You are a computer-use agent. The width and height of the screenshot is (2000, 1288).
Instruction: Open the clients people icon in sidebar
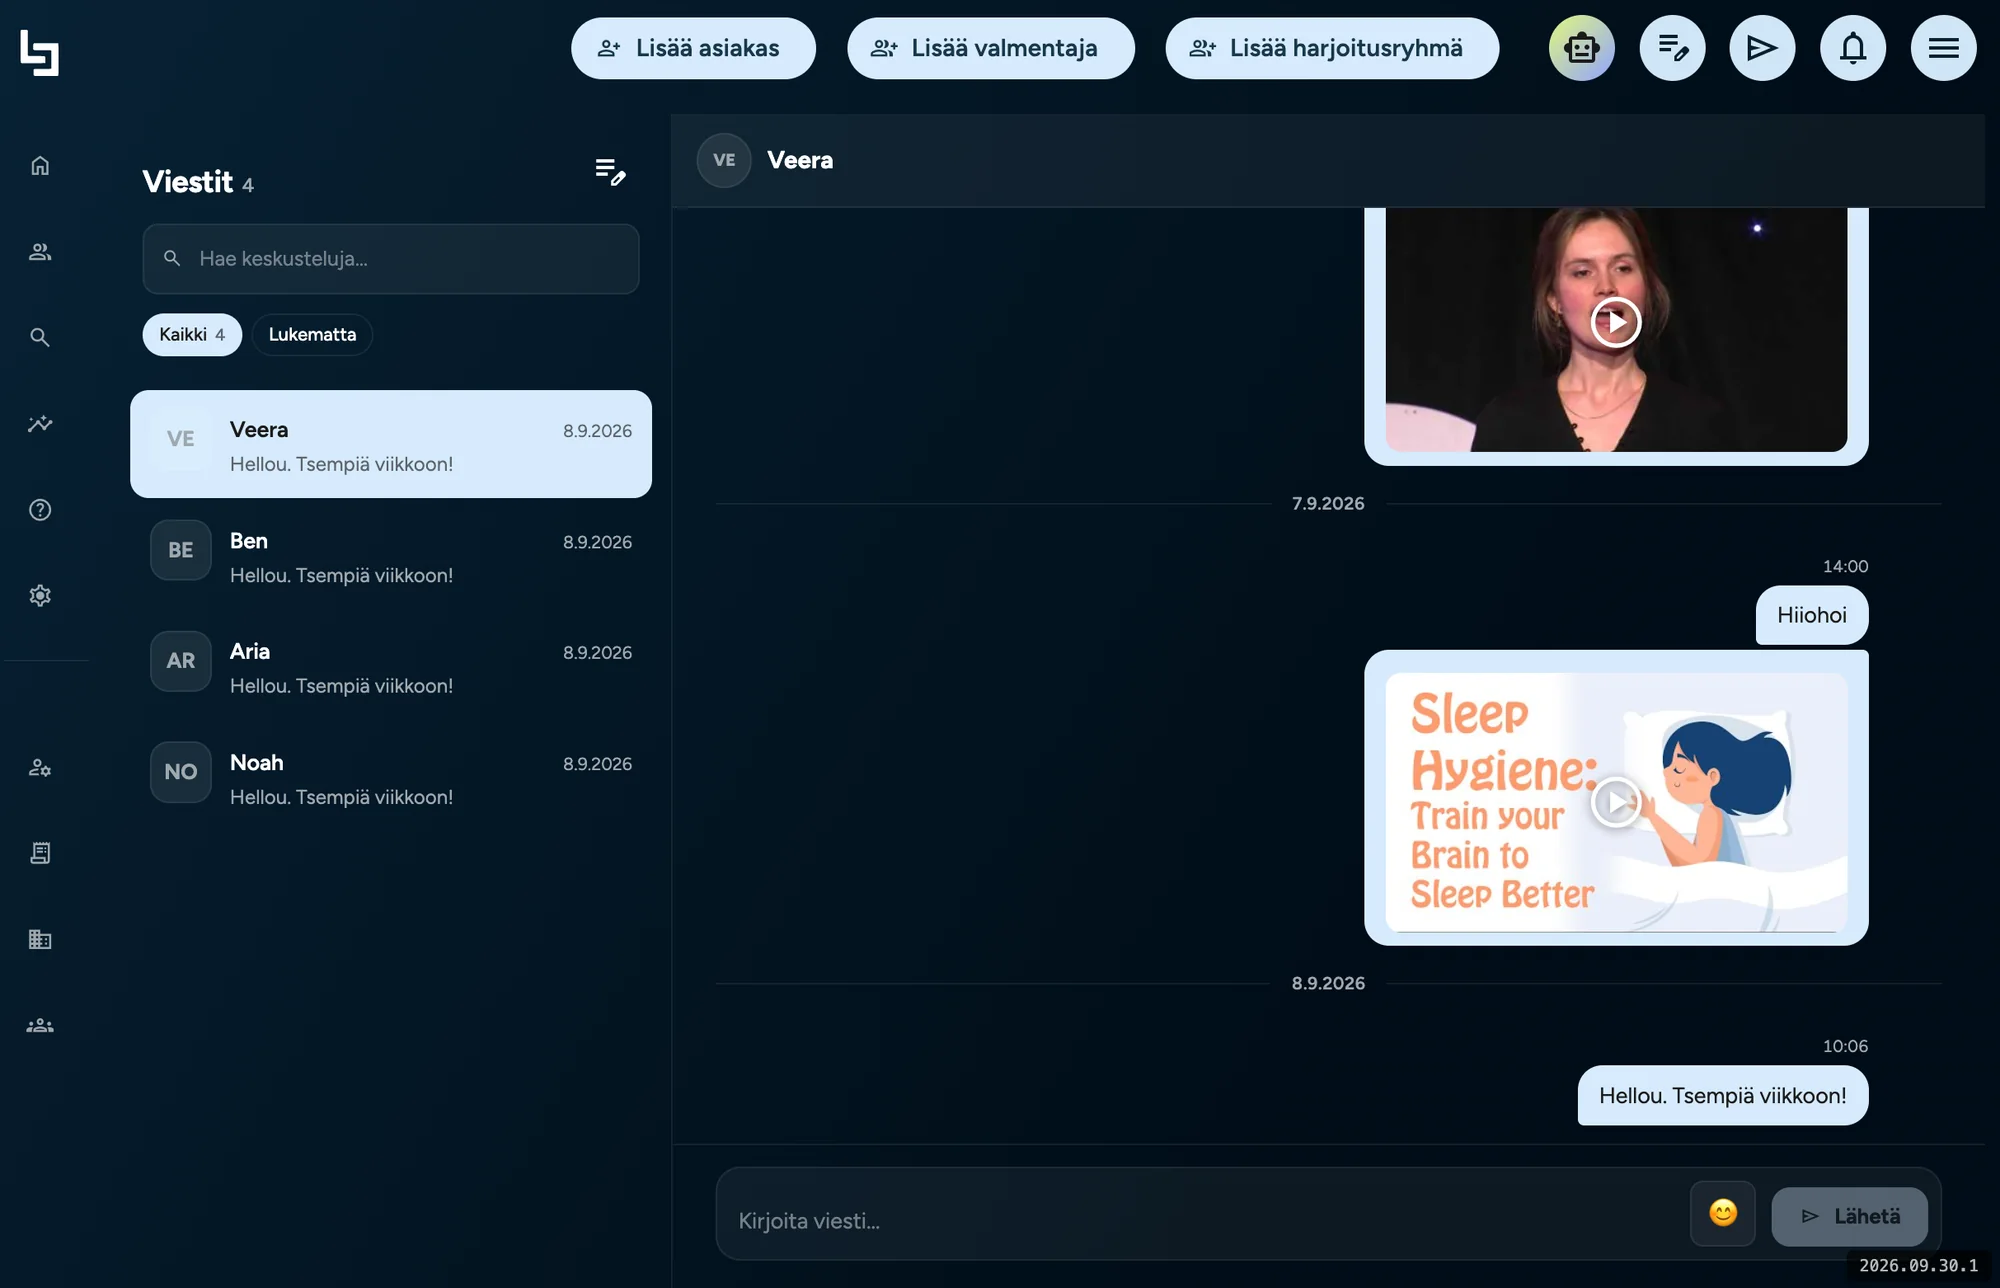40,251
